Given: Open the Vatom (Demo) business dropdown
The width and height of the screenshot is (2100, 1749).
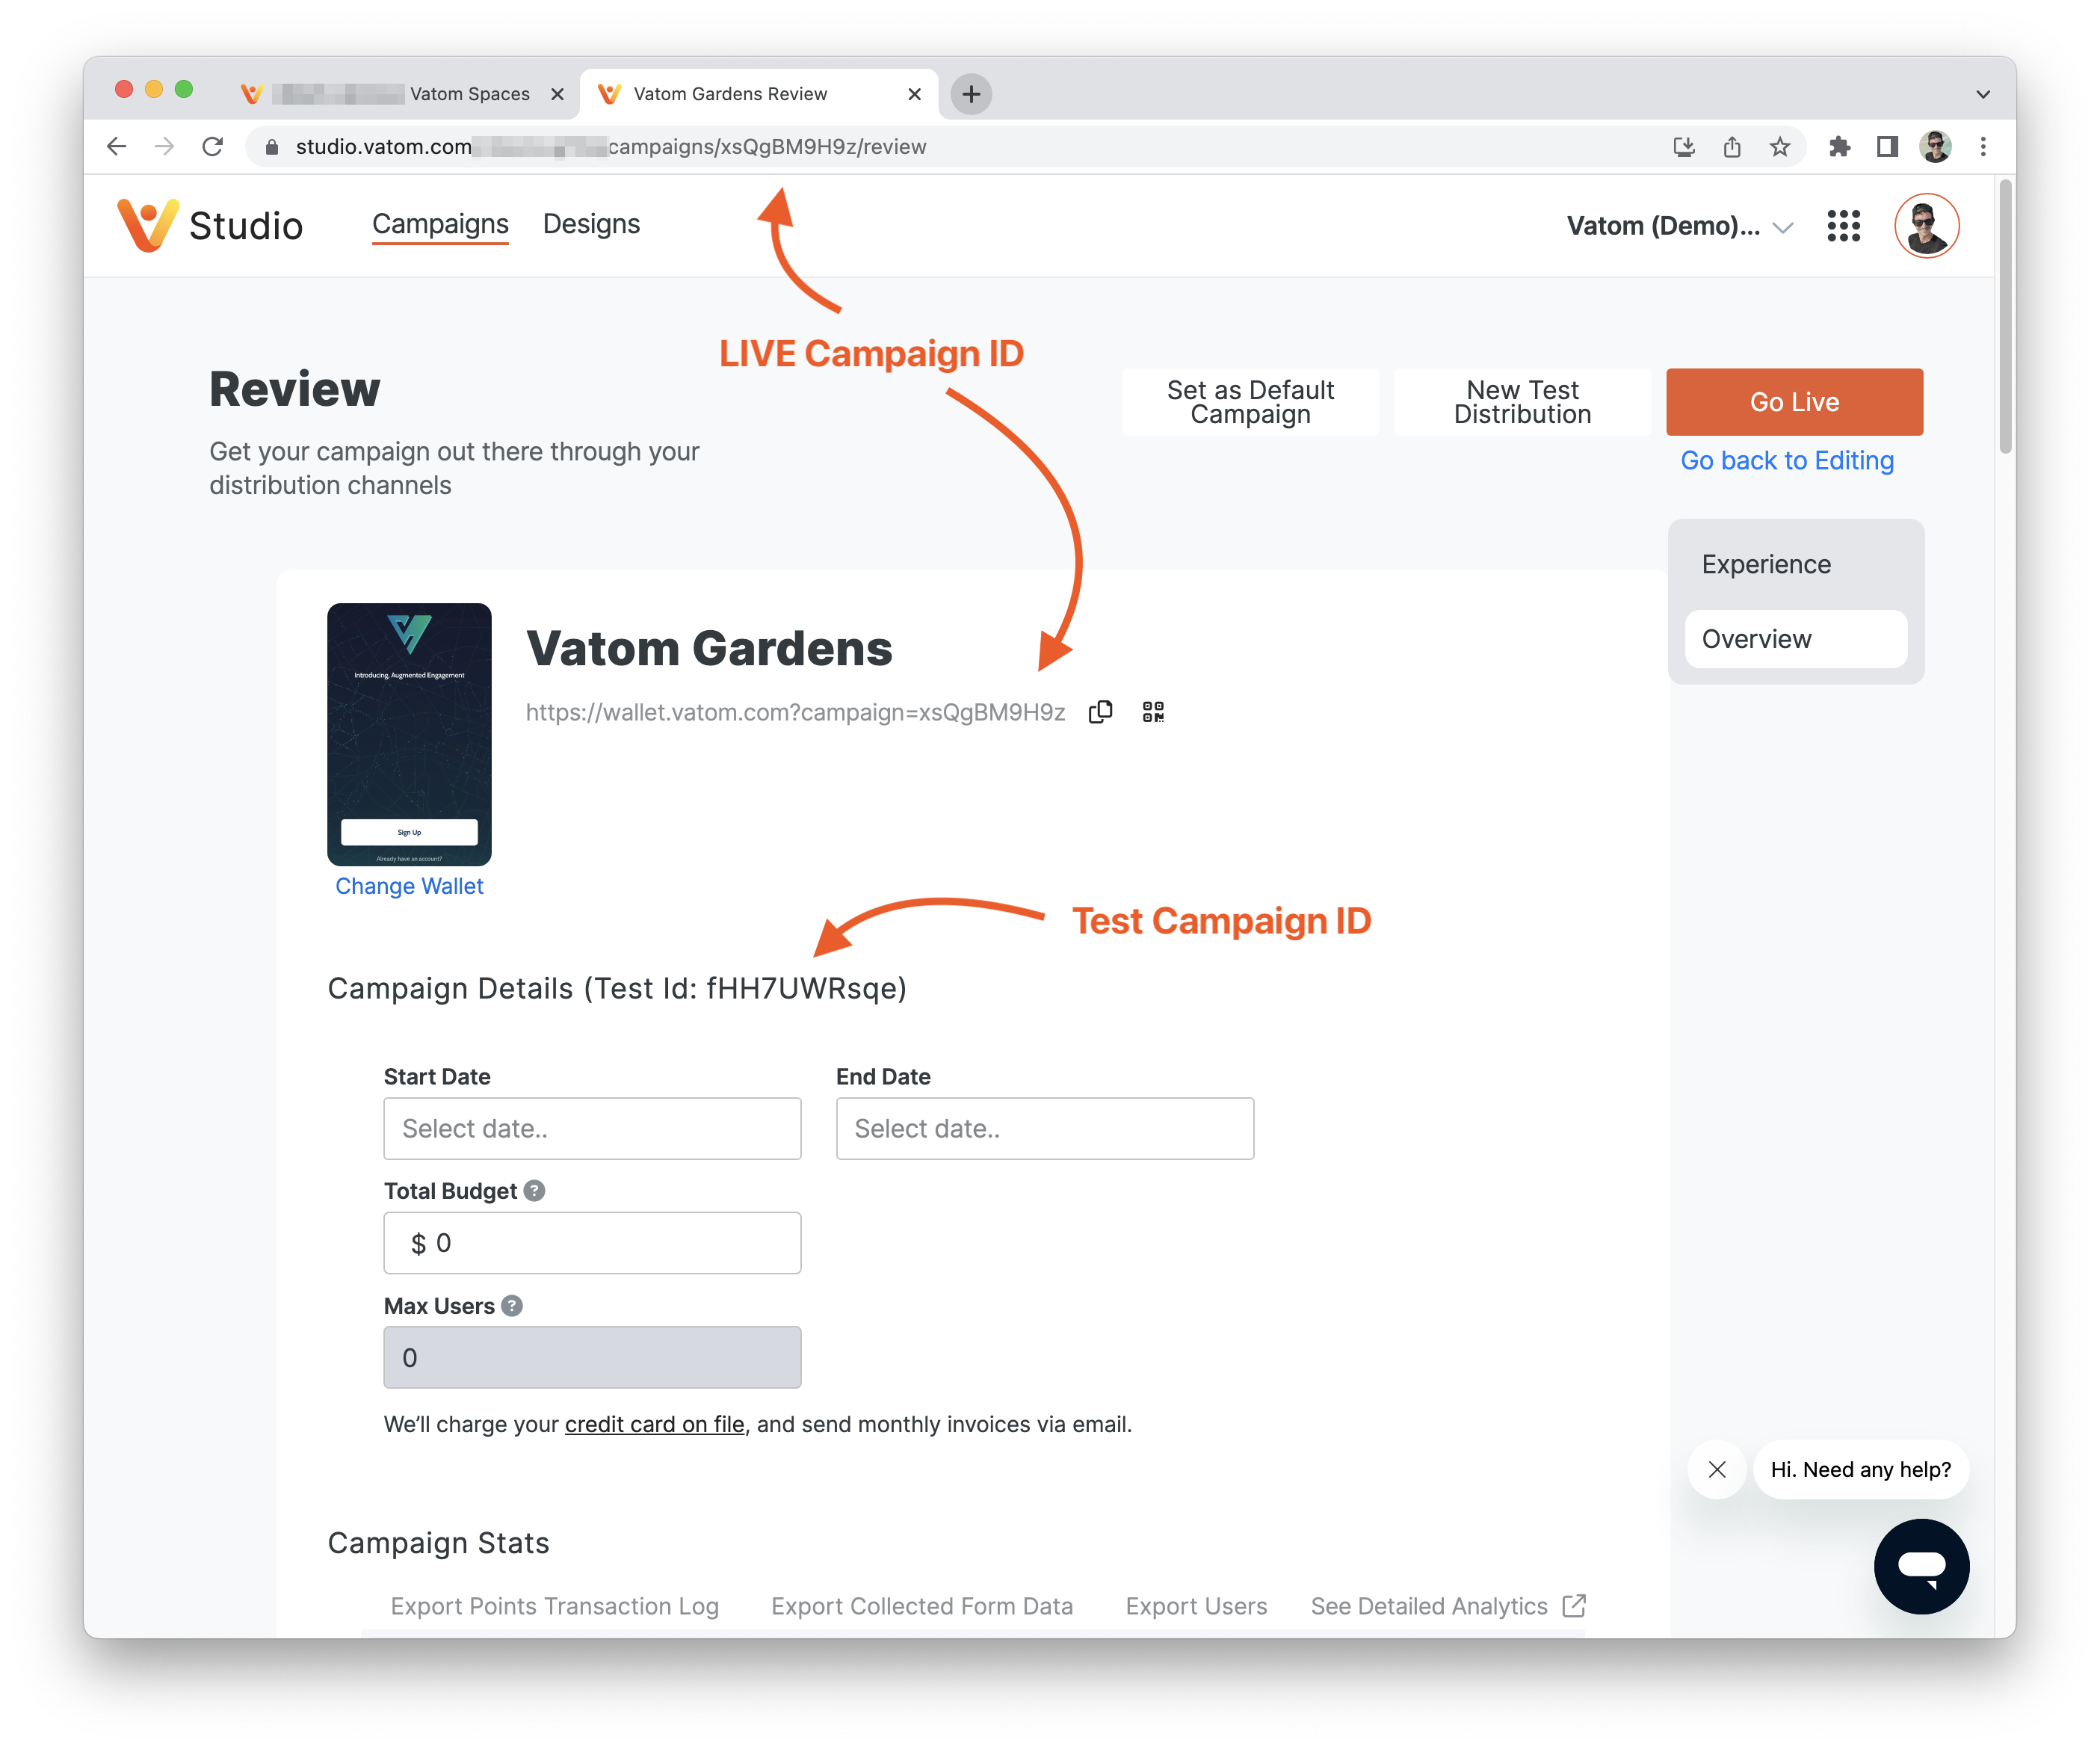Looking at the screenshot, I should click(1679, 226).
